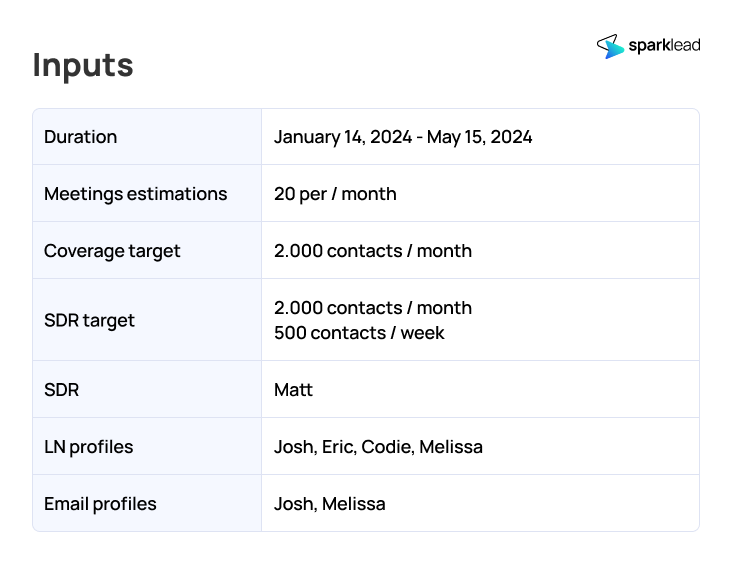Click the LN profiles label
The width and height of the screenshot is (733, 566).
pos(89,447)
